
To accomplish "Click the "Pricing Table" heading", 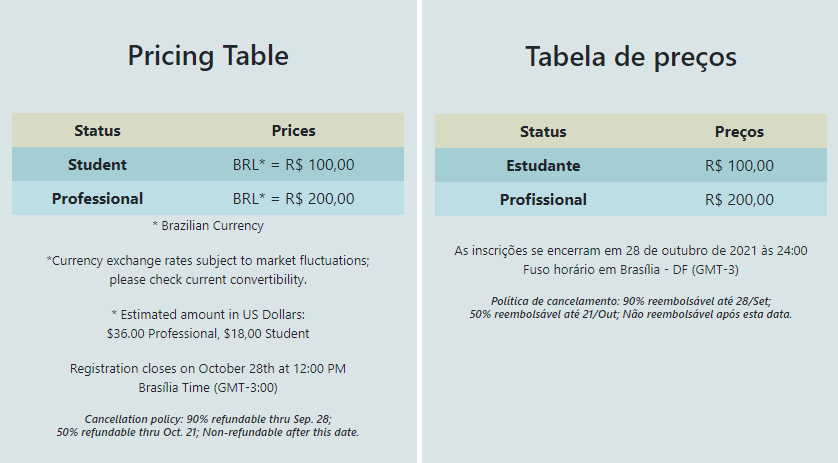I will [208, 57].
